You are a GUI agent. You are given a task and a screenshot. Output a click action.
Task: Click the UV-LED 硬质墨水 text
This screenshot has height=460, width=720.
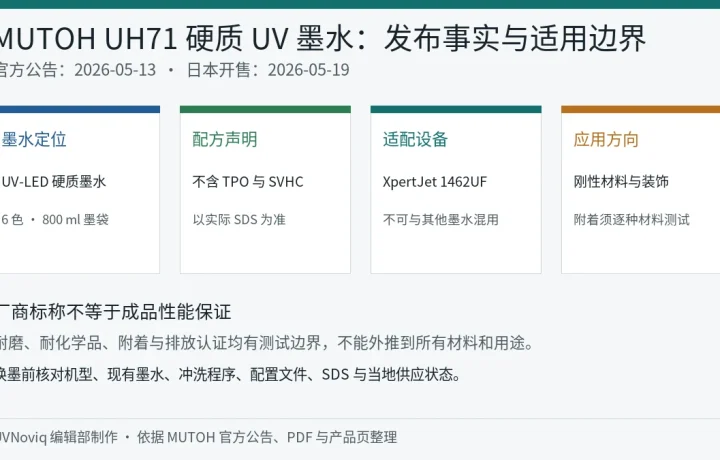(x=54, y=182)
